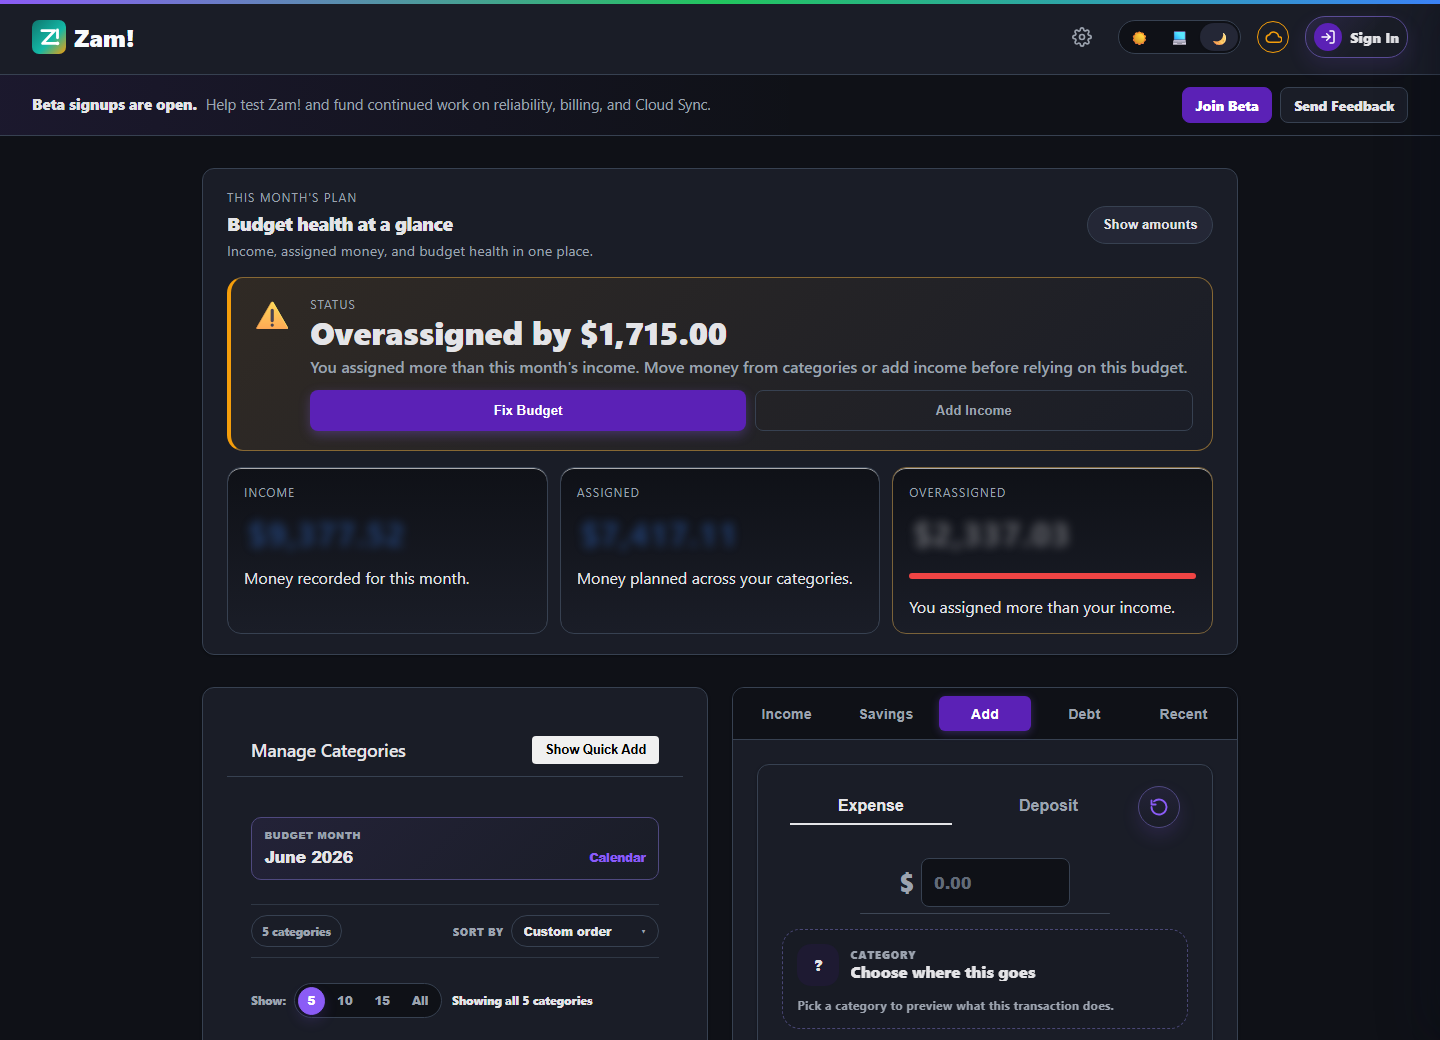Viewport: 1440px width, 1040px height.
Task: Click Show Quick Add
Action: [x=595, y=750]
